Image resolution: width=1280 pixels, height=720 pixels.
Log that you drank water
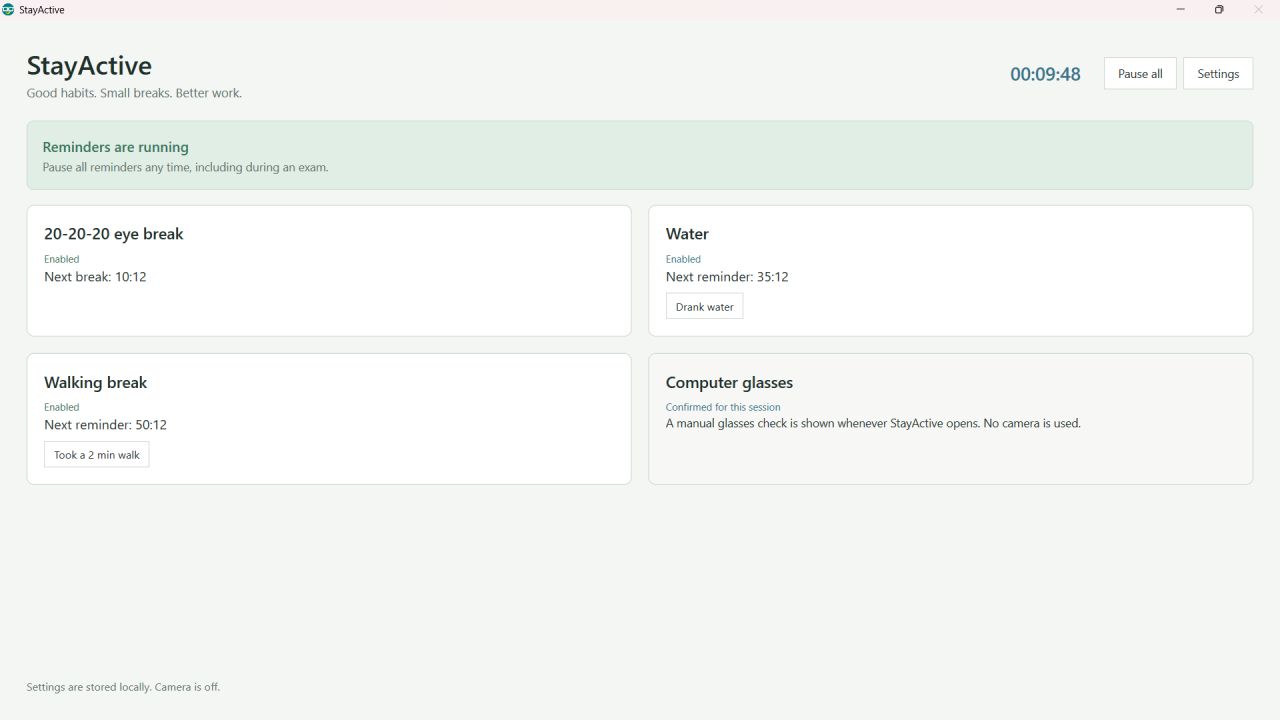(704, 307)
